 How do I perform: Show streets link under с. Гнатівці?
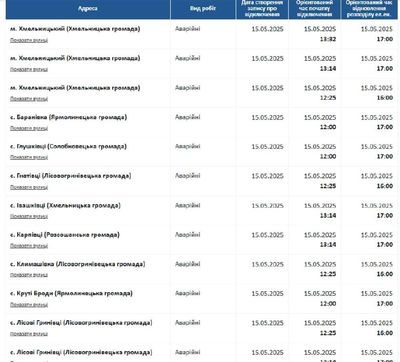(29, 187)
